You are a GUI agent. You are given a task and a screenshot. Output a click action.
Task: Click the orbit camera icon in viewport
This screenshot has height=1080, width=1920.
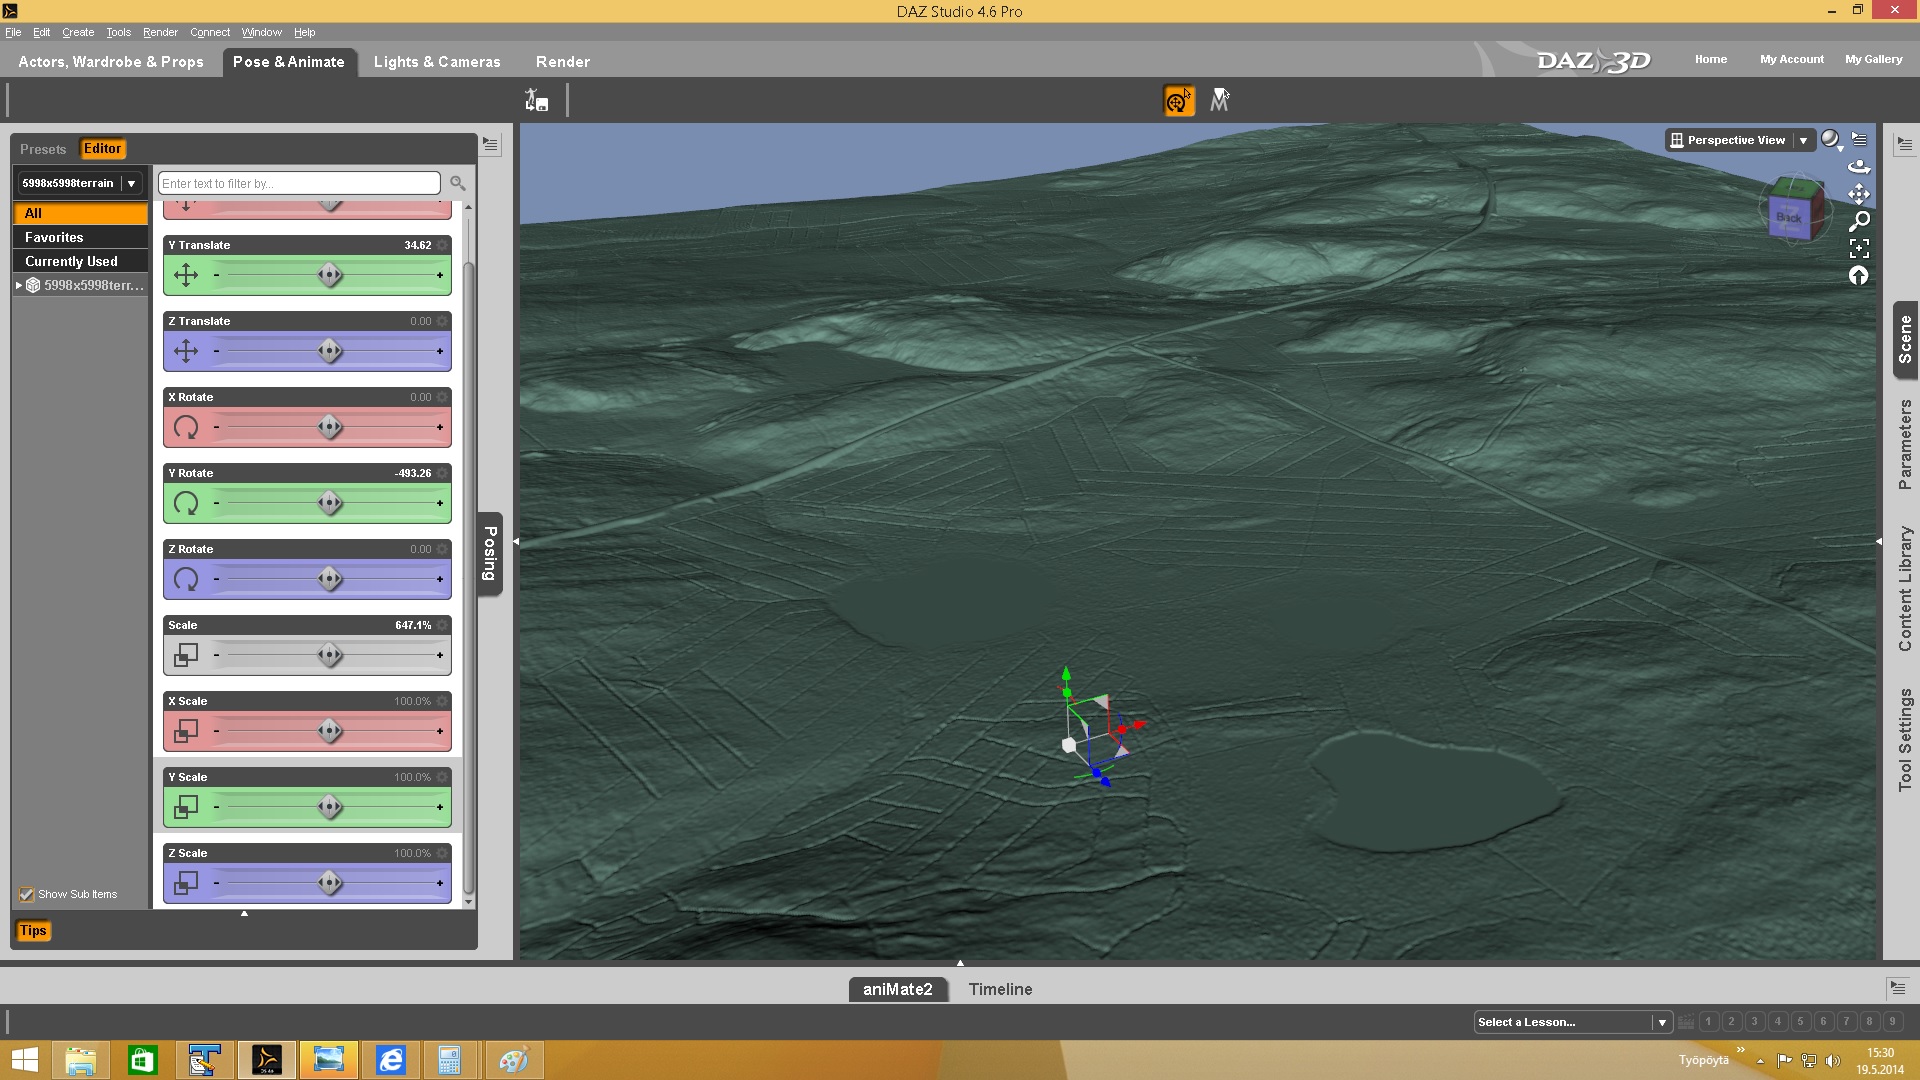[1858, 167]
